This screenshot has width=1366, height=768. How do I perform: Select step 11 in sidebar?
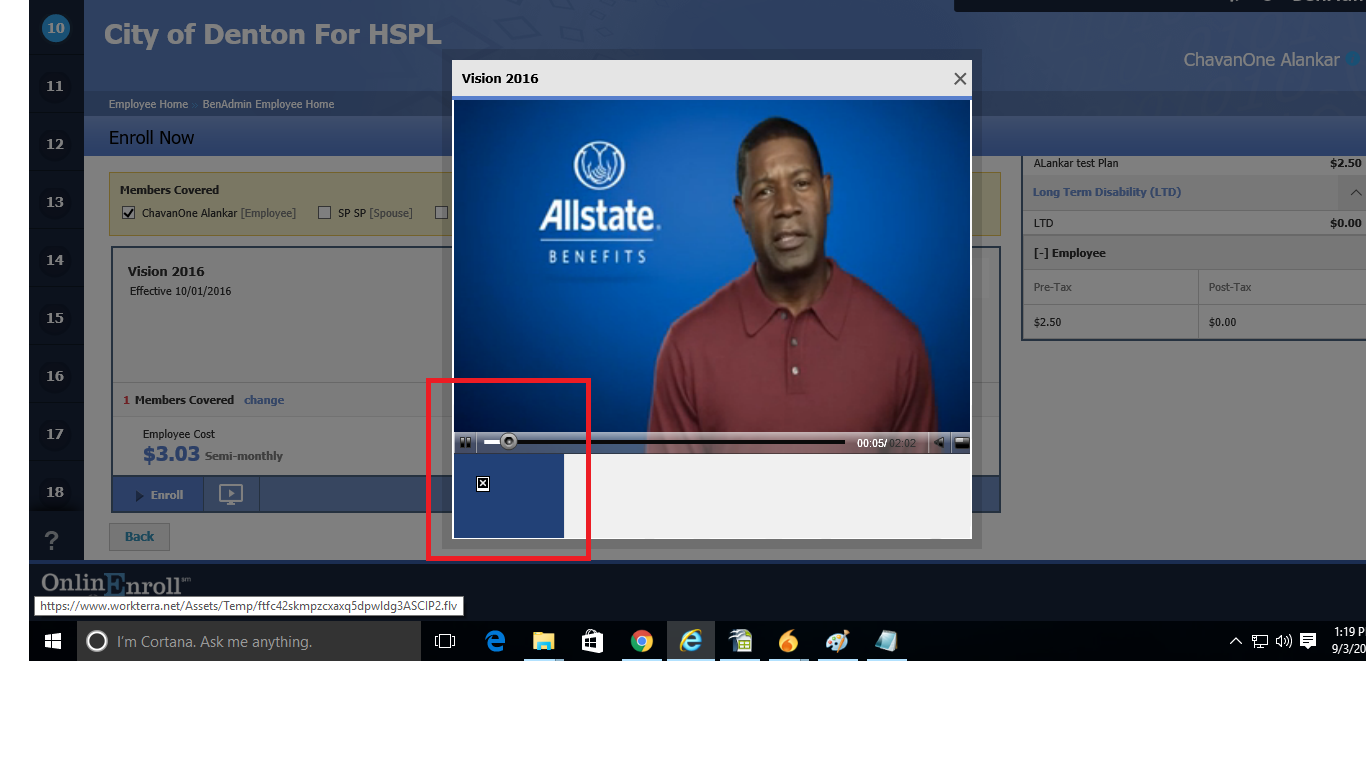pos(55,86)
